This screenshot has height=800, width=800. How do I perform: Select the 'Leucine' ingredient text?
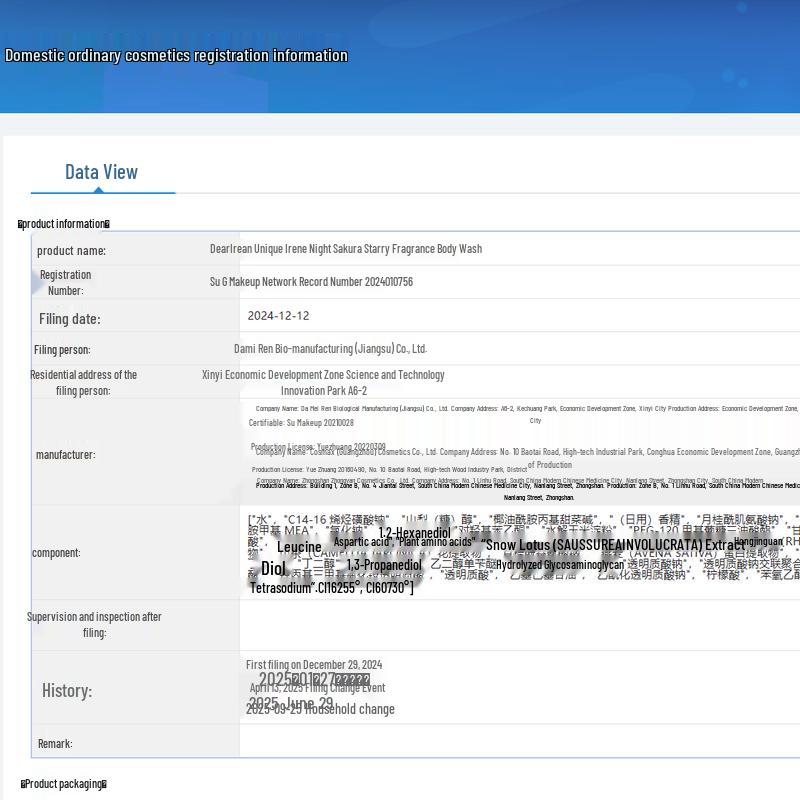point(299,547)
